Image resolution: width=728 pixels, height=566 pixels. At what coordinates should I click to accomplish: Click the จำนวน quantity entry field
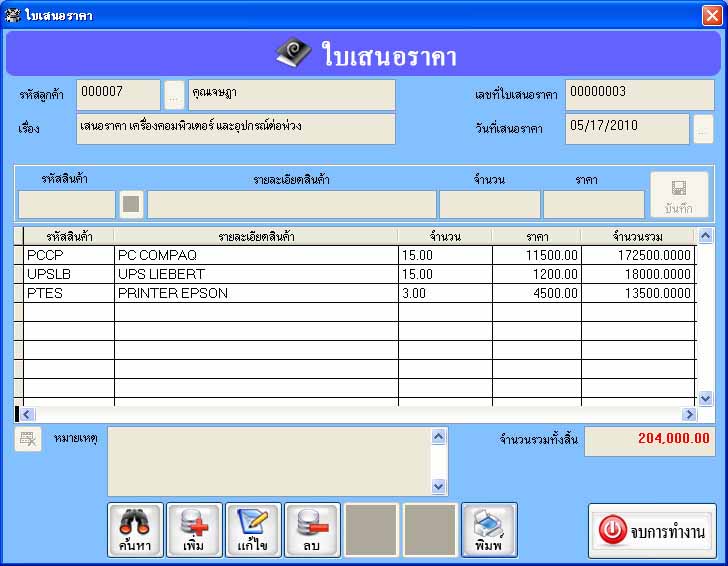pos(490,204)
